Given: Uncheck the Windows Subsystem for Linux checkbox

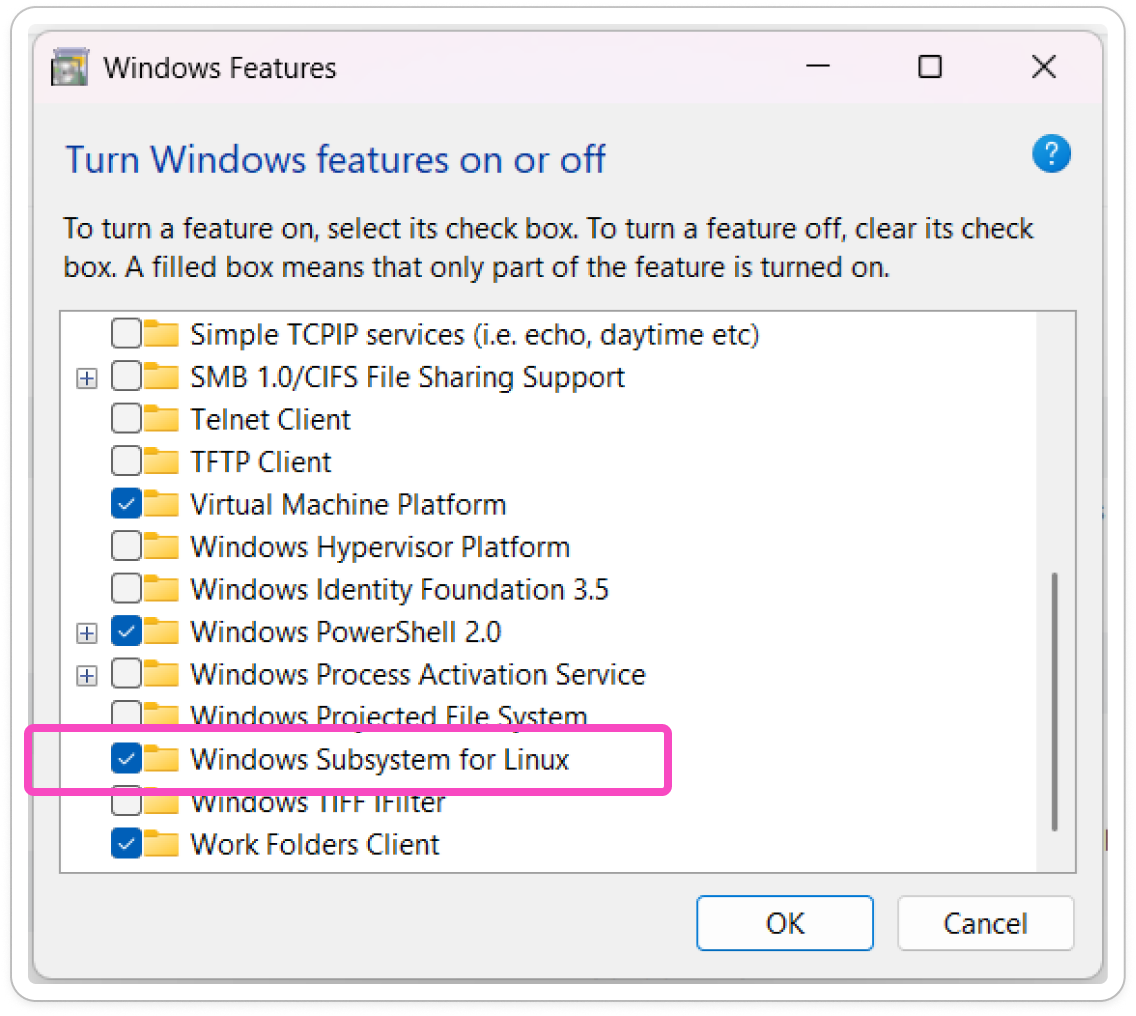Looking at the screenshot, I should pos(126,759).
